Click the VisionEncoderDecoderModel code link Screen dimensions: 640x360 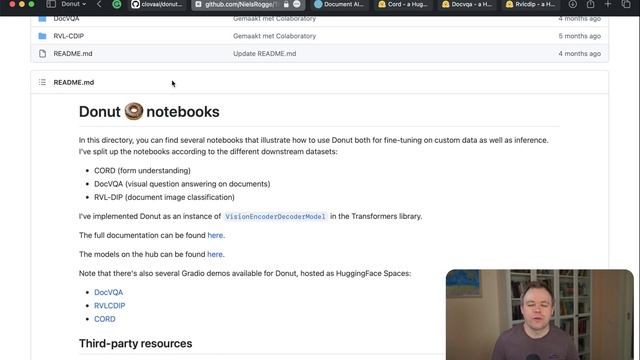click(276, 216)
